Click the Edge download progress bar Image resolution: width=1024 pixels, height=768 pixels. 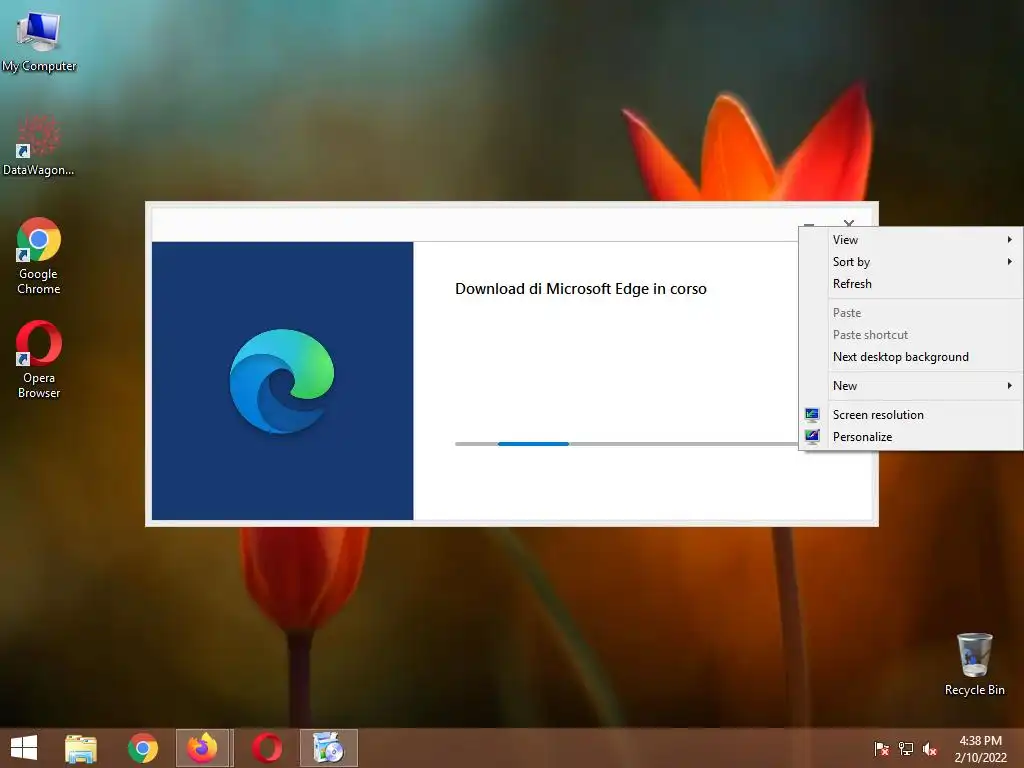pyautogui.click(x=626, y=444)
